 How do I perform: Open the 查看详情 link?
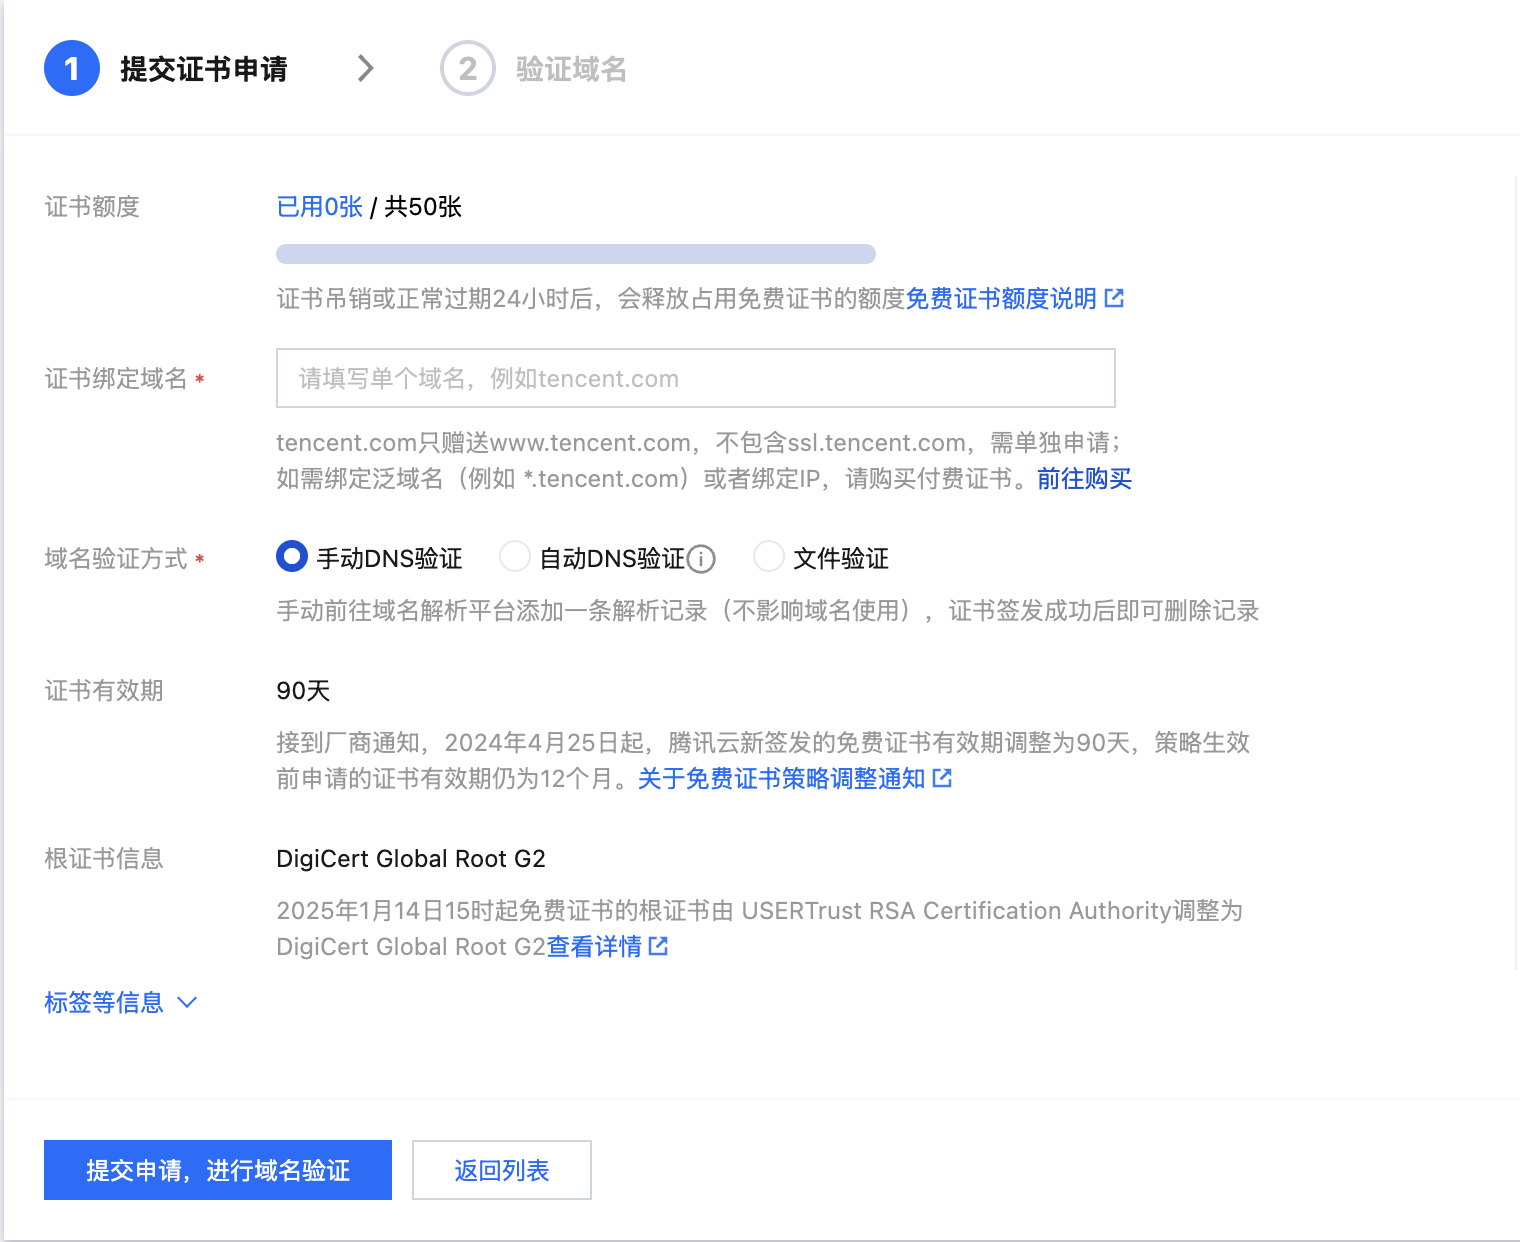click(594, 946)
